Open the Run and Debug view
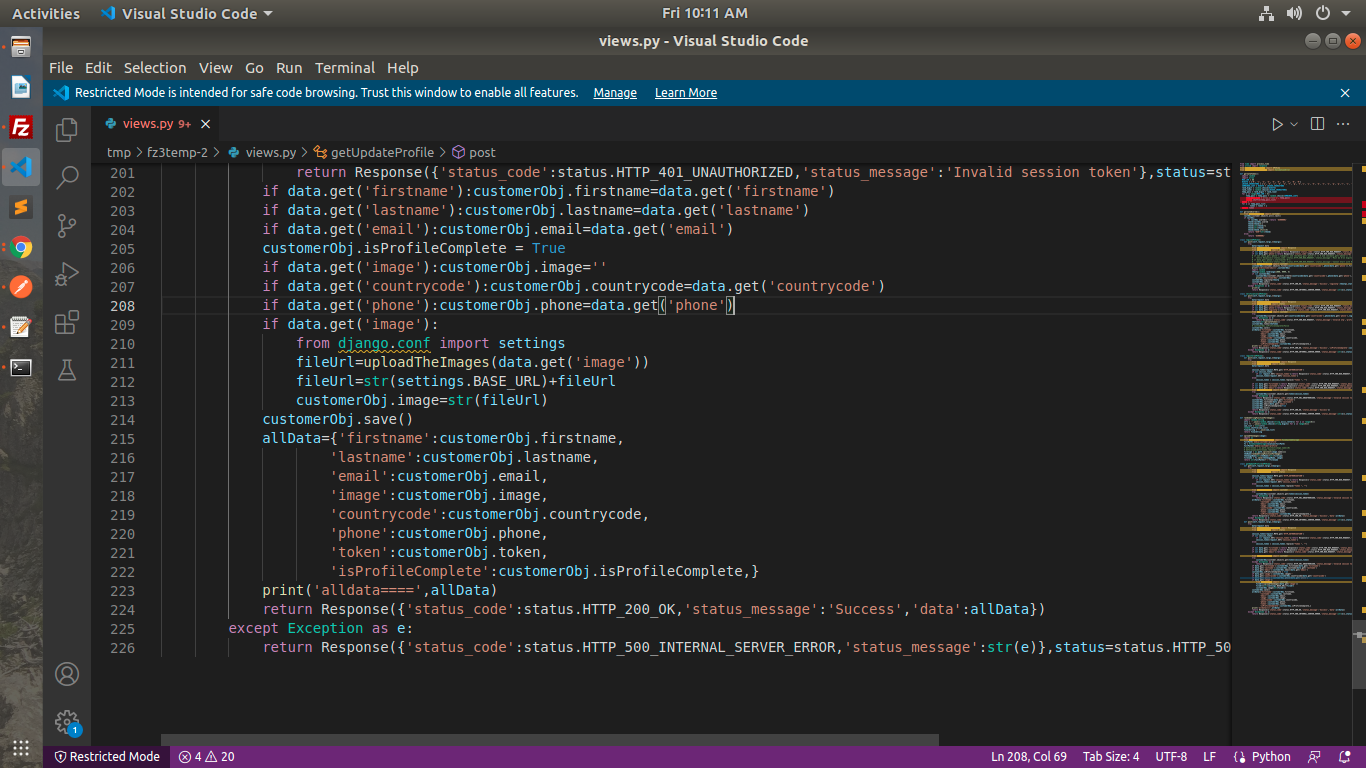 (67, 274)
